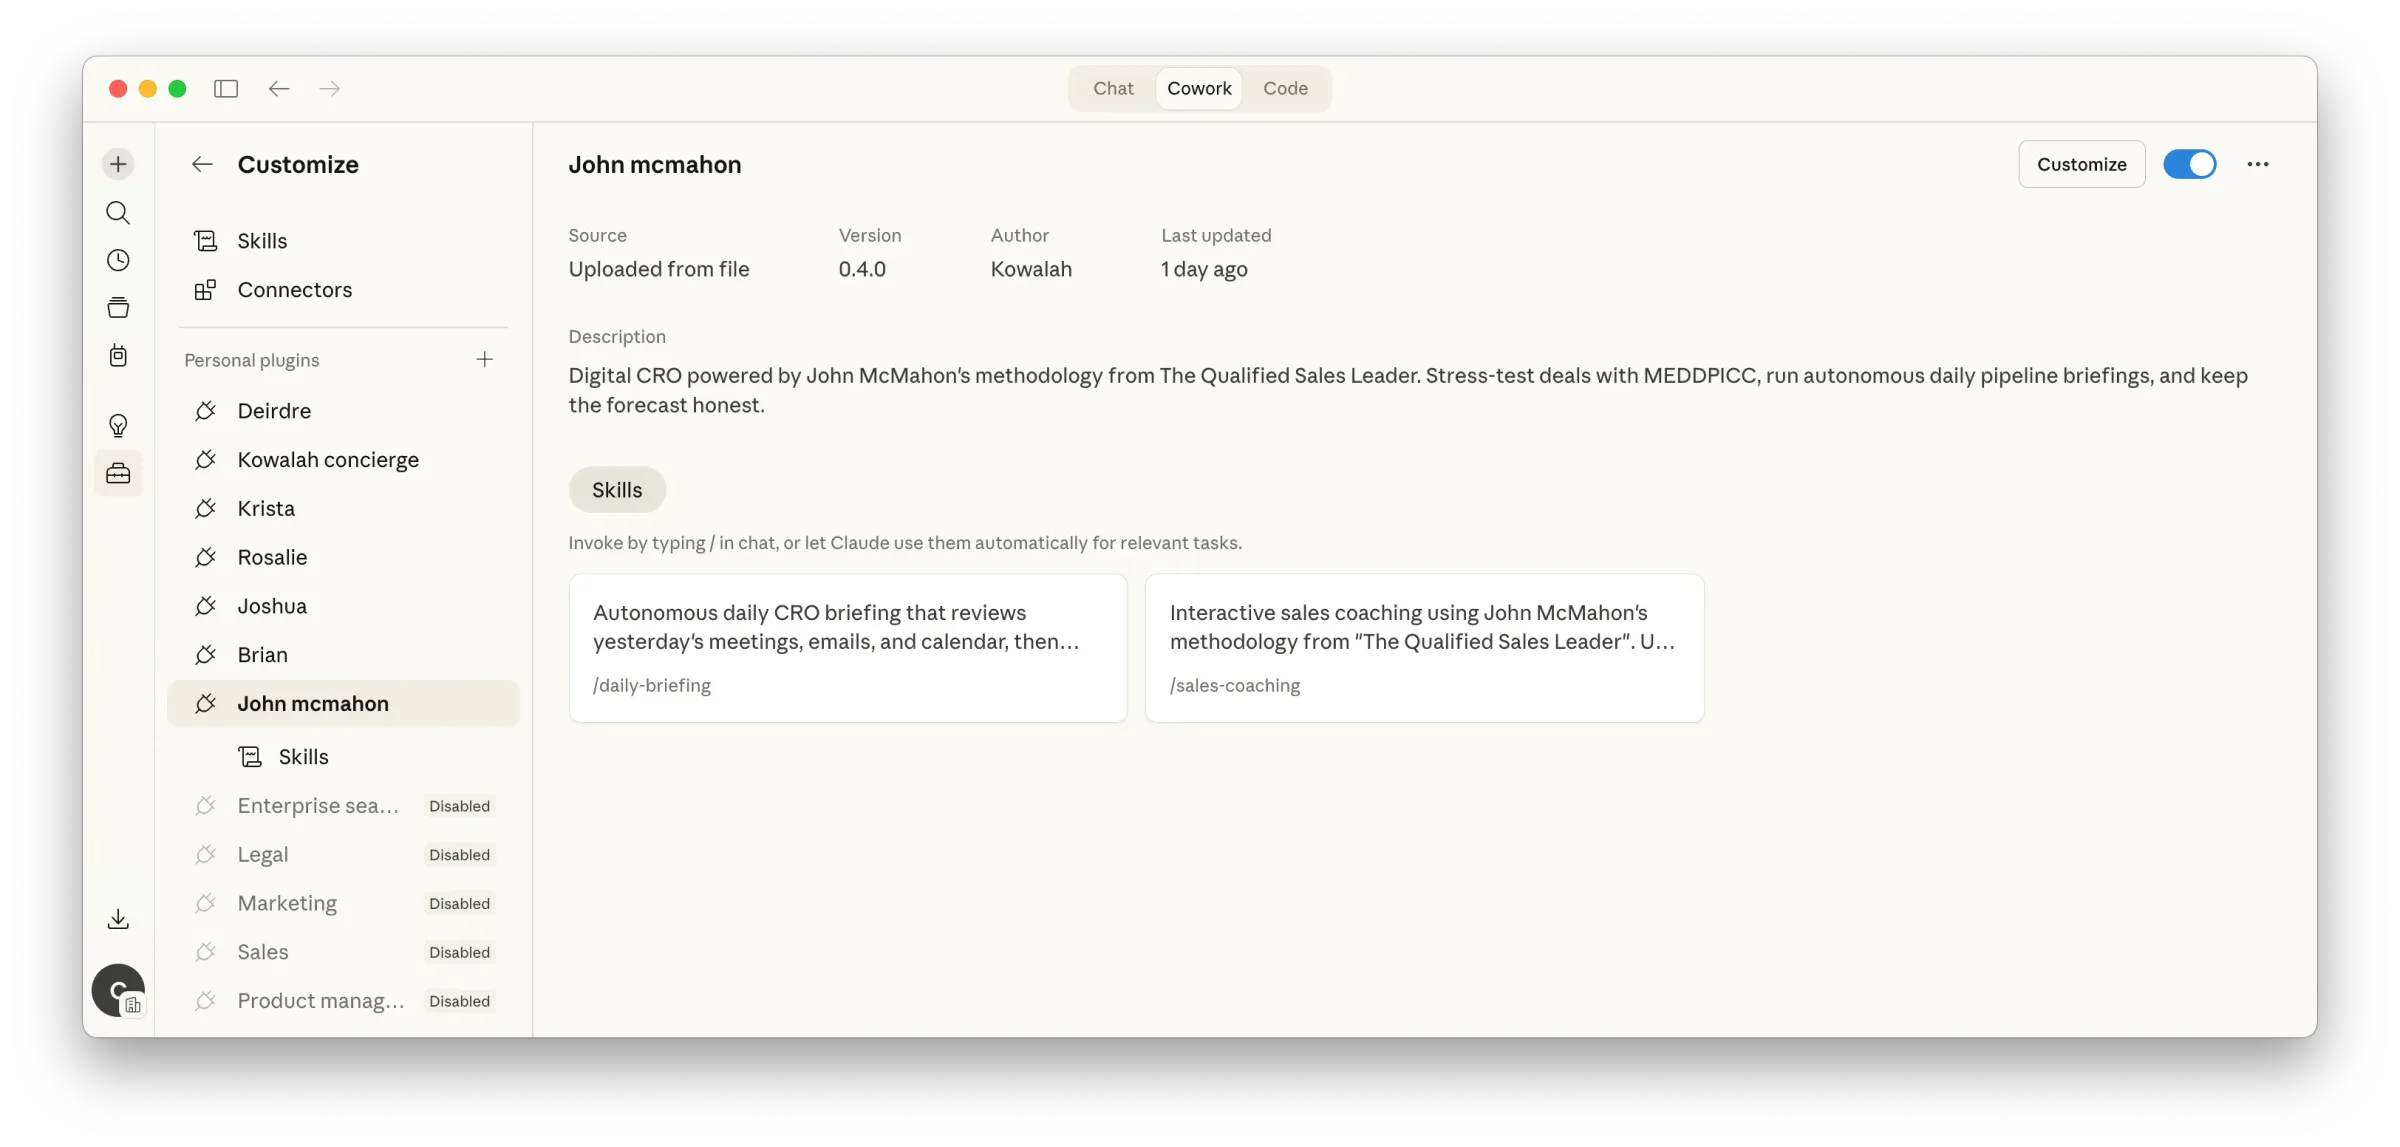This screenshot has height=1147, width=2400.
Task: Open the plugins briefcase icon
Action: (118, 473)
